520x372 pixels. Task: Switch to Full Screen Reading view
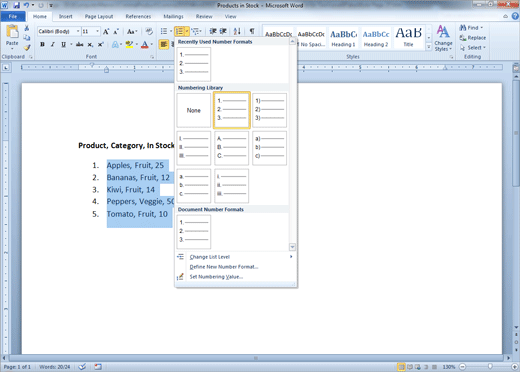[x=410, y=367]
